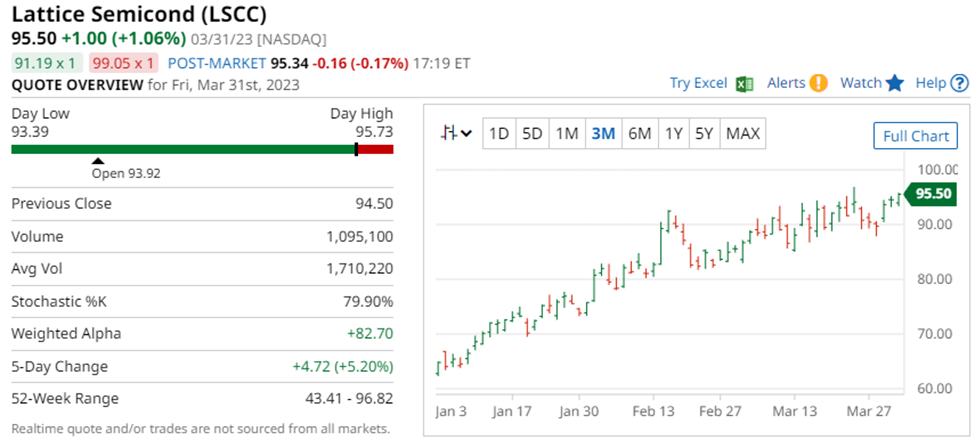Click the Alerts link text
The width and height of the screenshot is (975, 440).
[786, 83]
